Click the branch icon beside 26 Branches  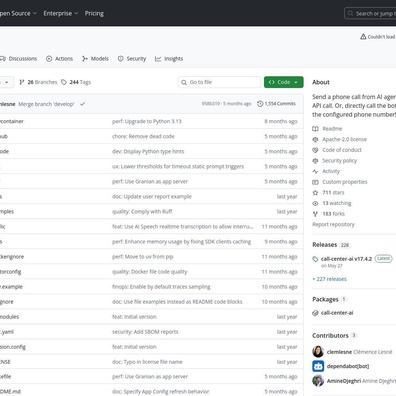(22, 82)
